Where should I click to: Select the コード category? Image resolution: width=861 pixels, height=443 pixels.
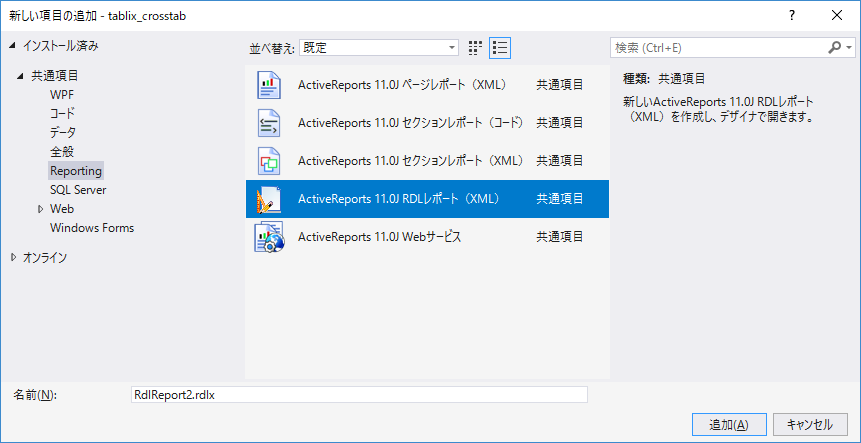63,114
